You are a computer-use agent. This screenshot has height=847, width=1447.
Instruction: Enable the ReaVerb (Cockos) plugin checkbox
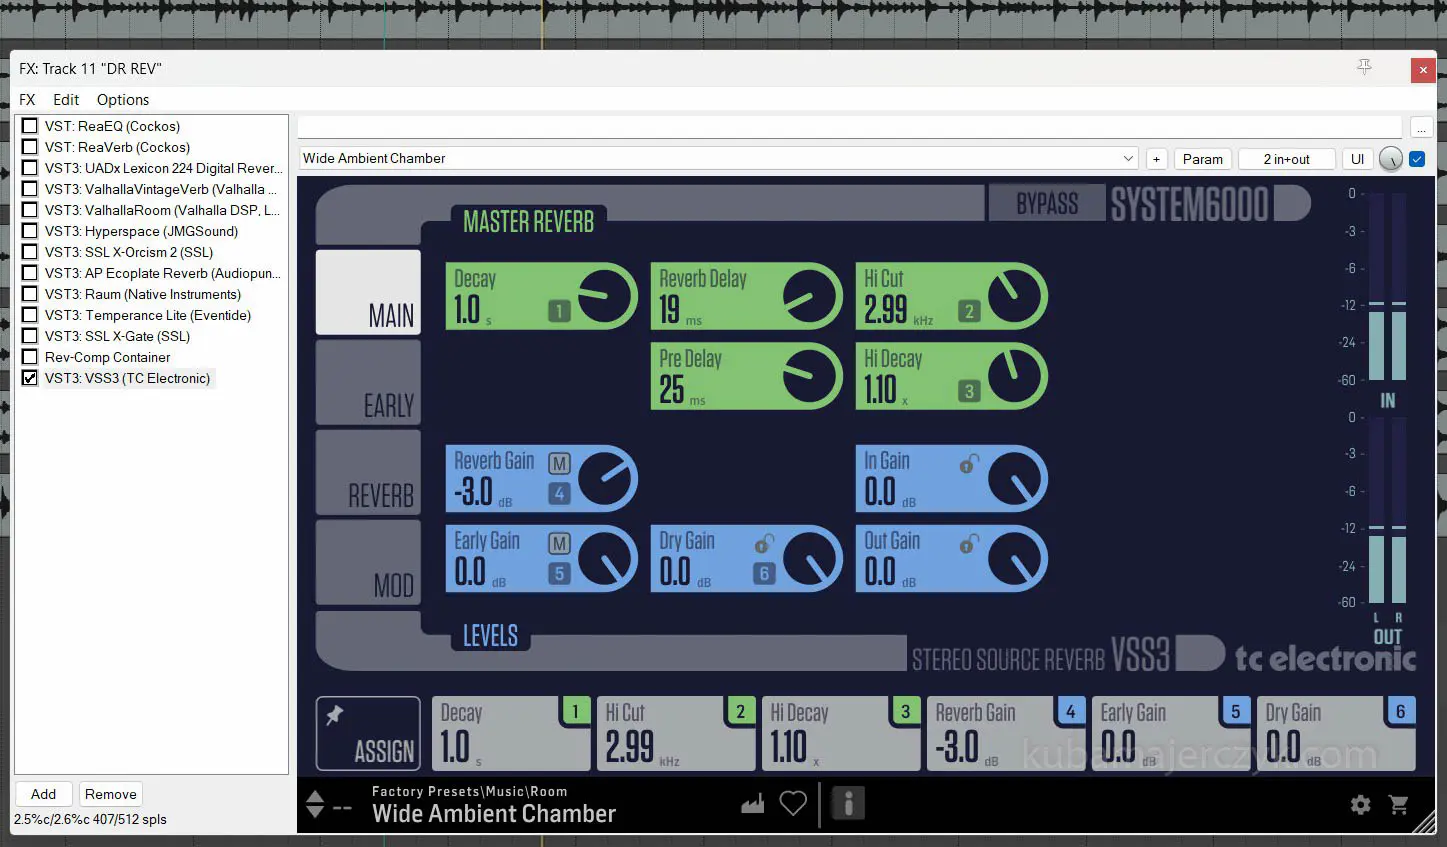click(x=30, y=147)
